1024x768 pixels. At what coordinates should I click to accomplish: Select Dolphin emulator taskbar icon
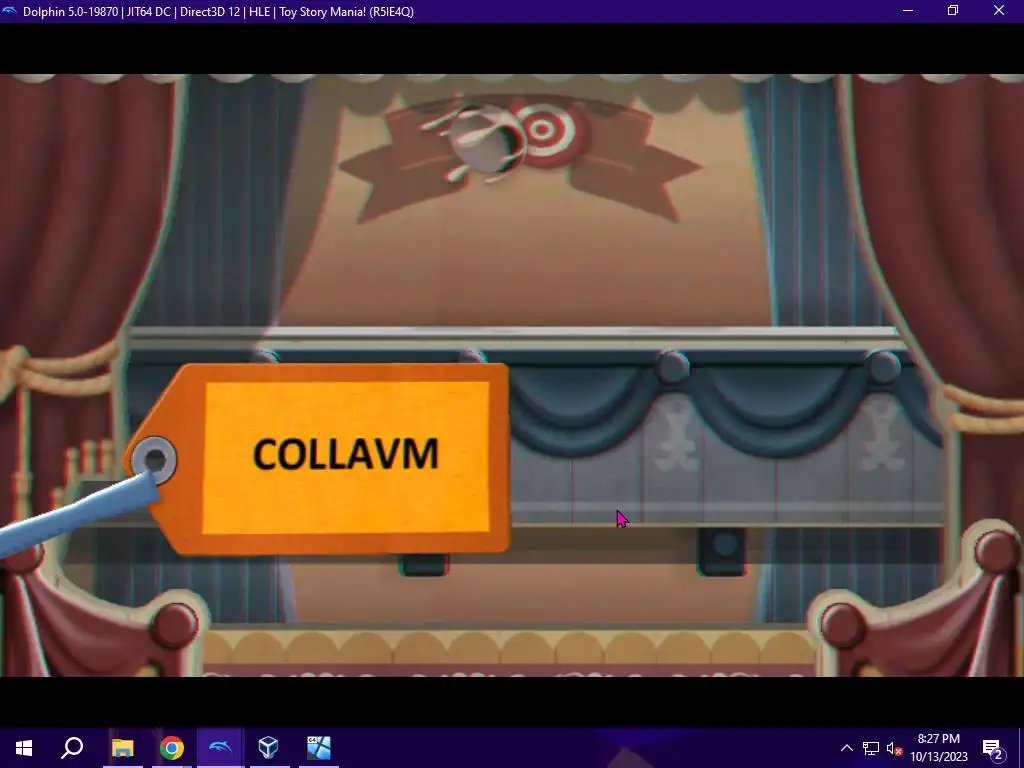[220, 748]
